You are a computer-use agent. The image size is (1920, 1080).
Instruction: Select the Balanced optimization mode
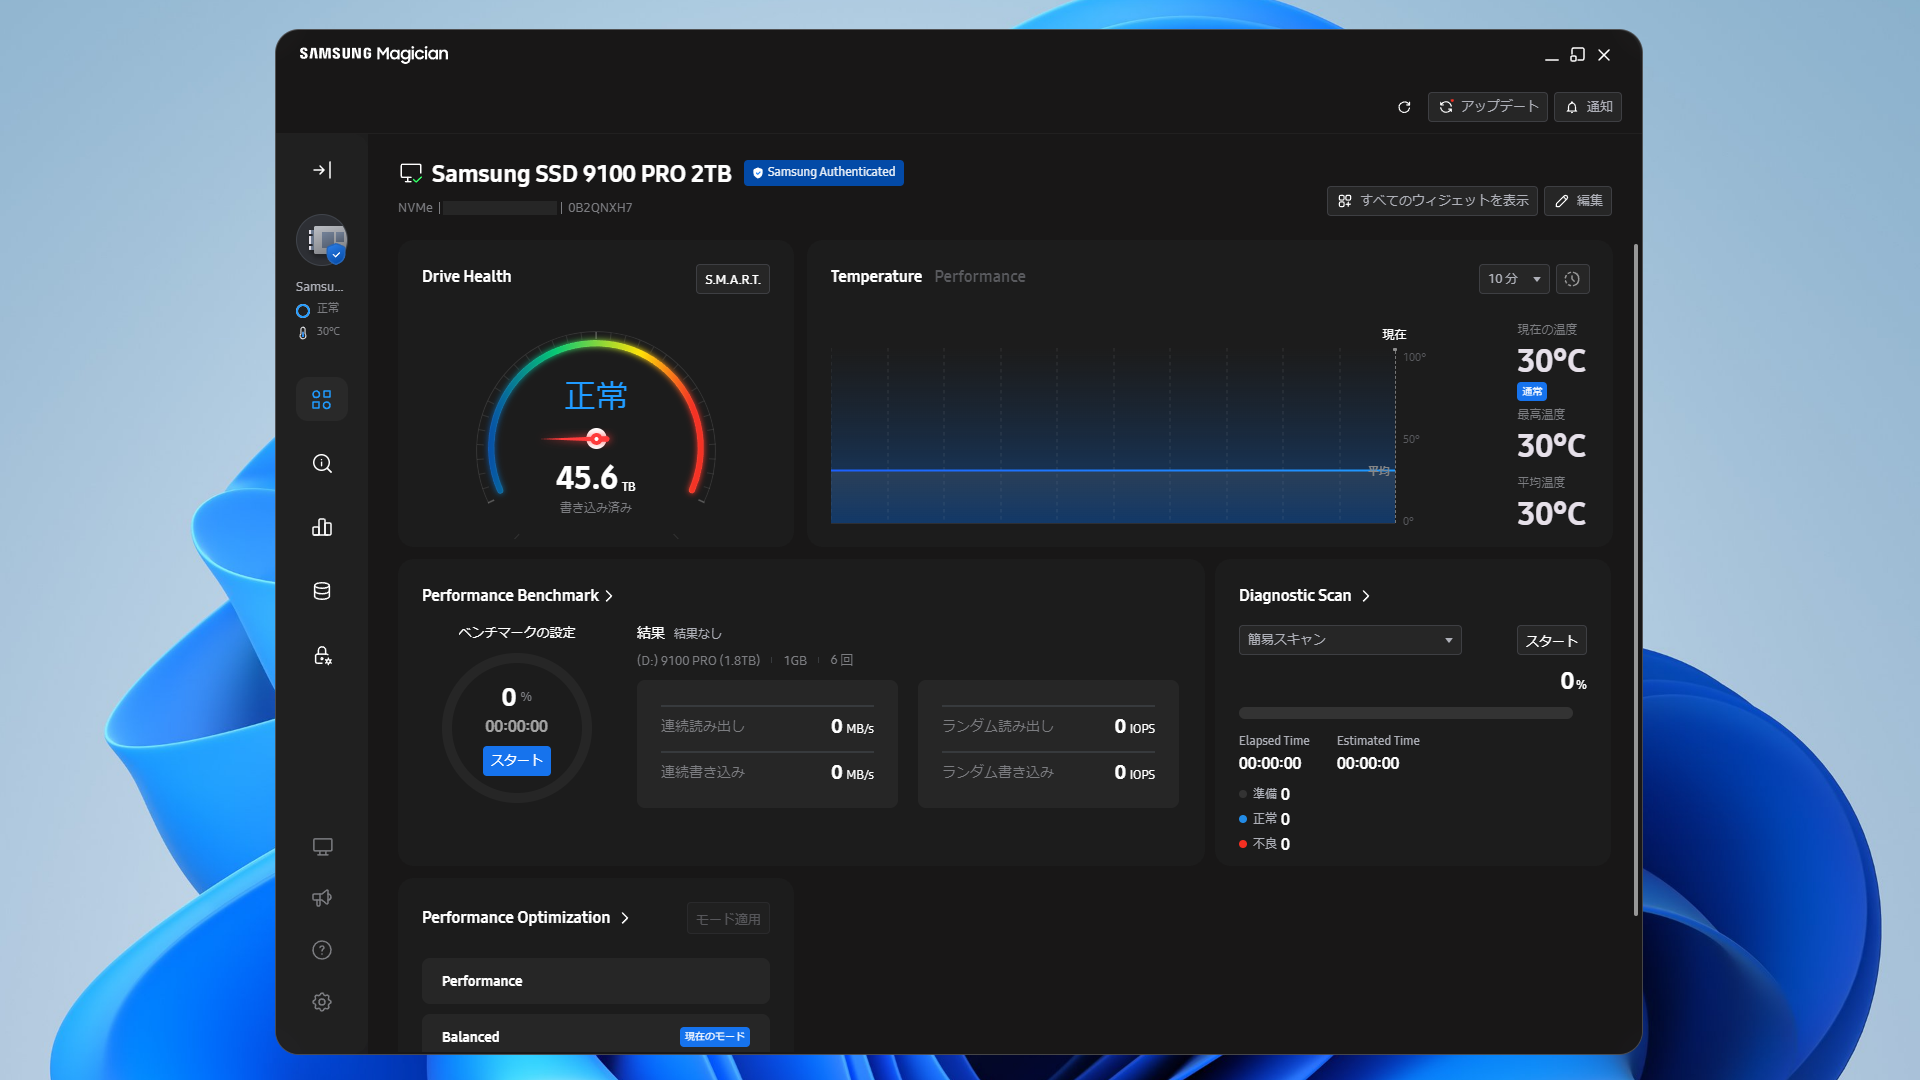coord(596,1036)
